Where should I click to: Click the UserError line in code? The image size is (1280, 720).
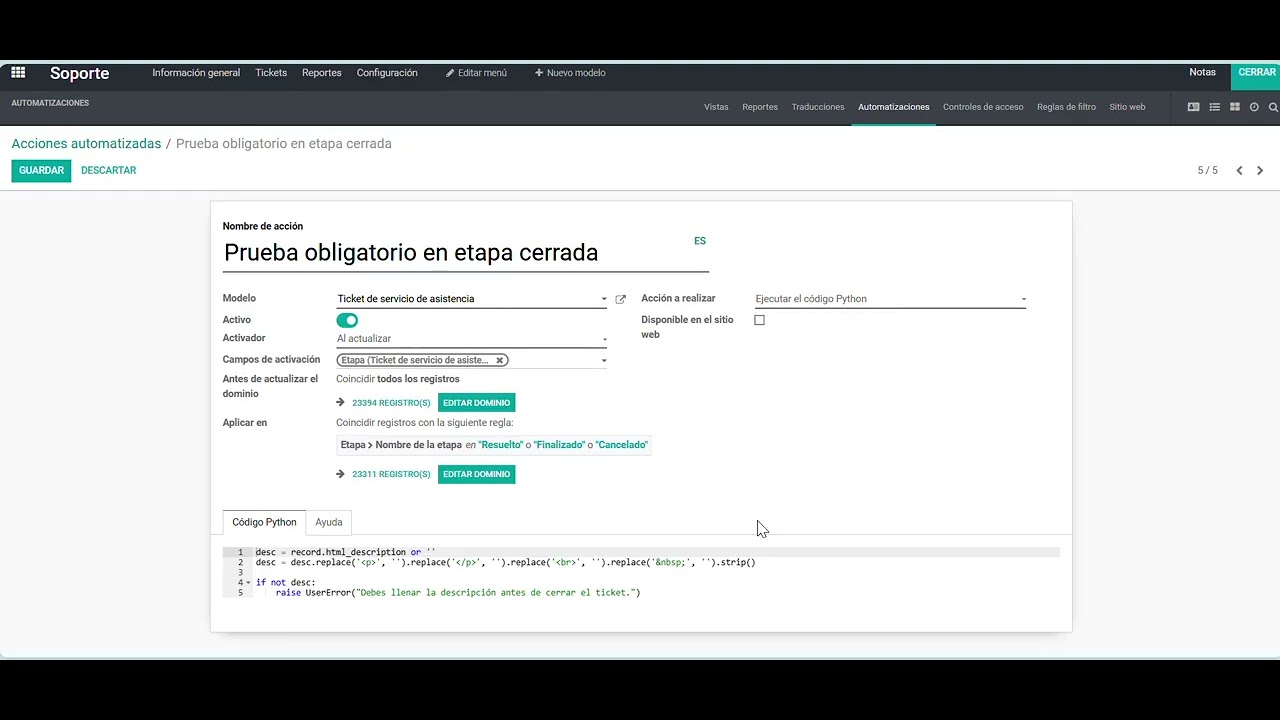tap(458, 593)
